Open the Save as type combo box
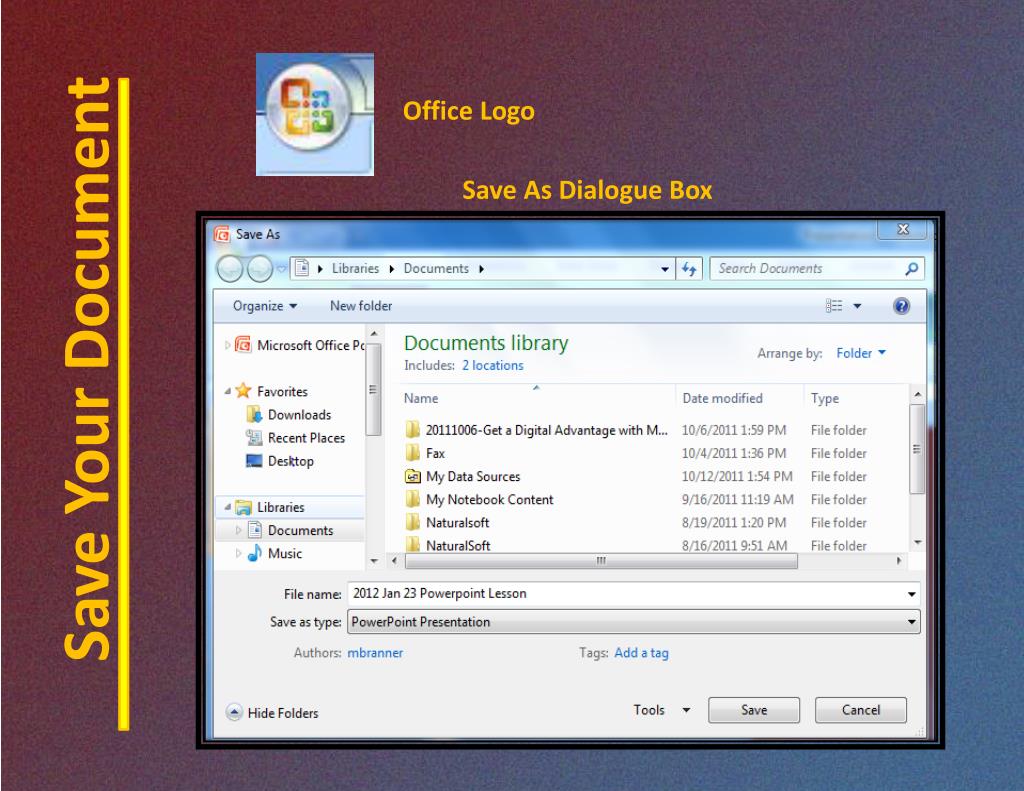This screenshot has height=791, width=1024. coord(633,622)
